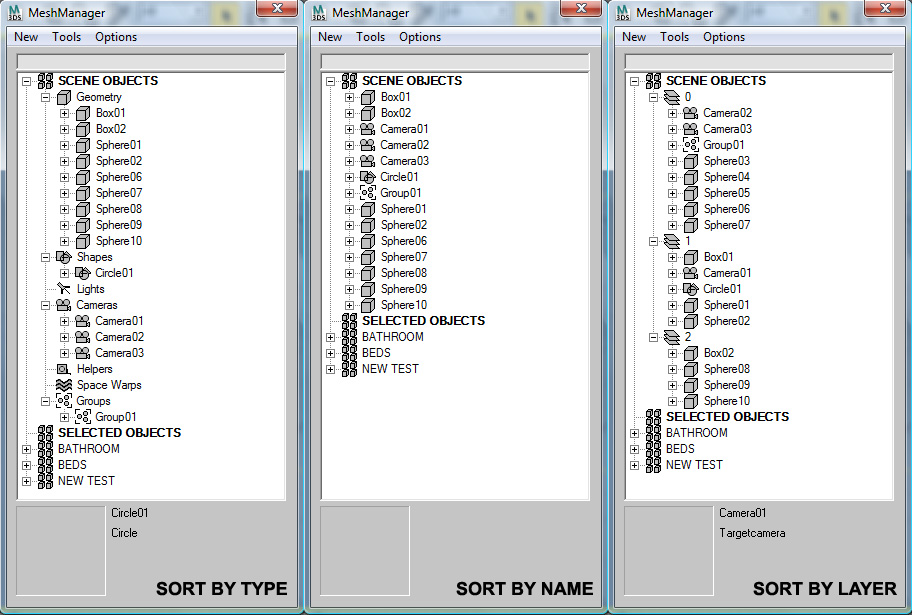Click the layer 2 stack icon
Screen dimensions: 912x615
(x=672, y=337)
